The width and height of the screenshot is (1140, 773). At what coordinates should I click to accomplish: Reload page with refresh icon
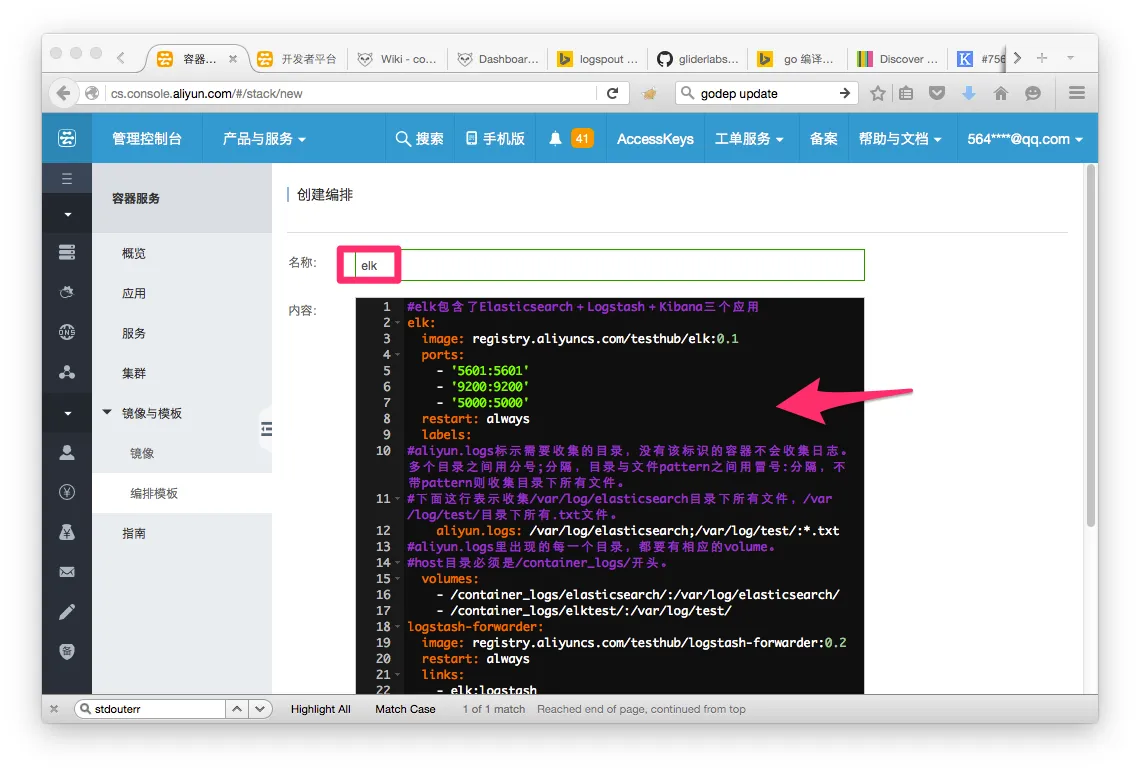[612, 93]
